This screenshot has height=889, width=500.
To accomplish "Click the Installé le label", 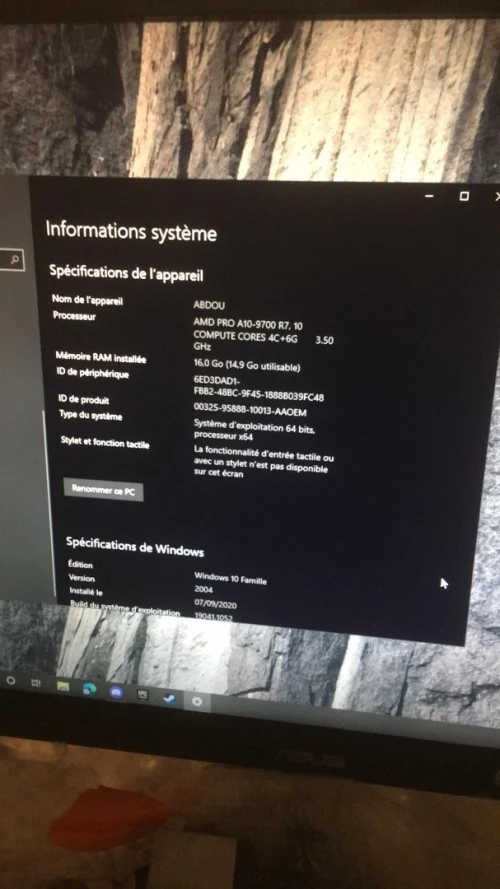I will pos(86,591).
